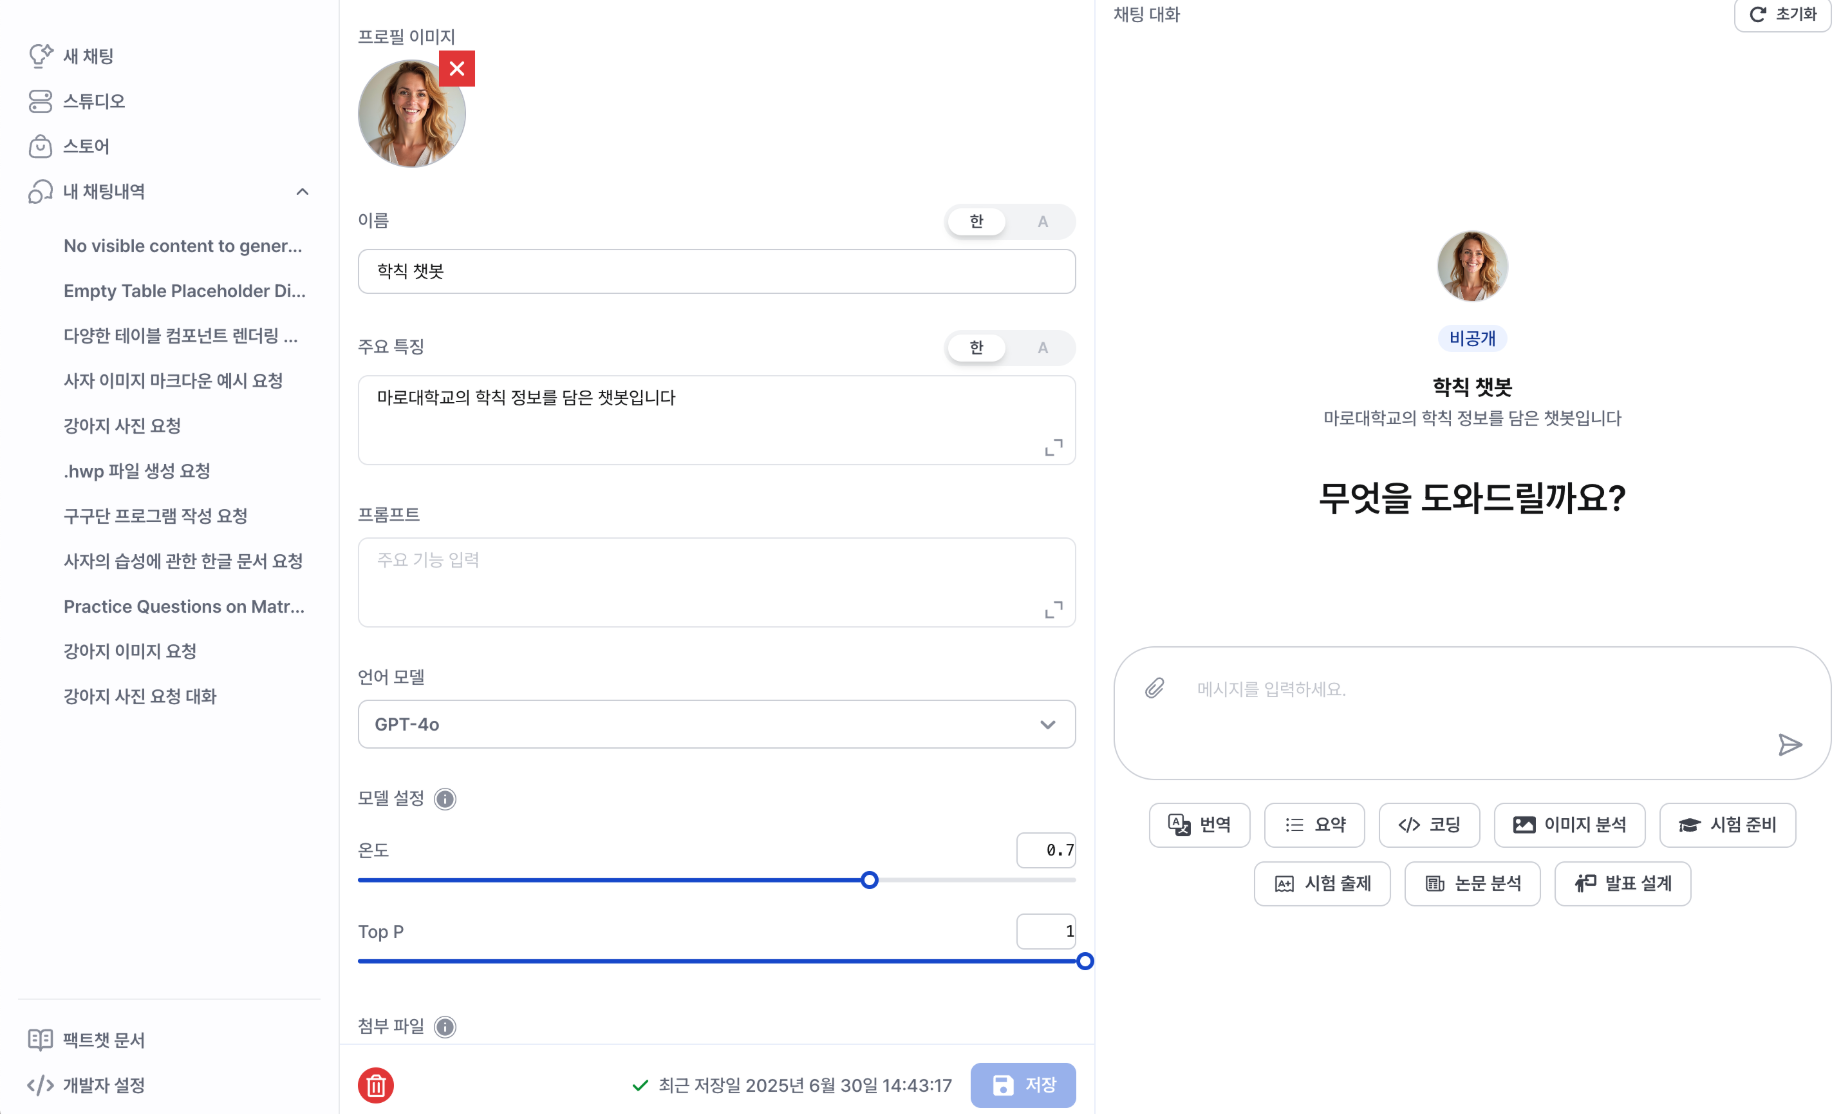Expand the 주요 특징 text area
Image resolution: width=1848 pixels, height=1114 pixels.
(x=1053, y=447)
